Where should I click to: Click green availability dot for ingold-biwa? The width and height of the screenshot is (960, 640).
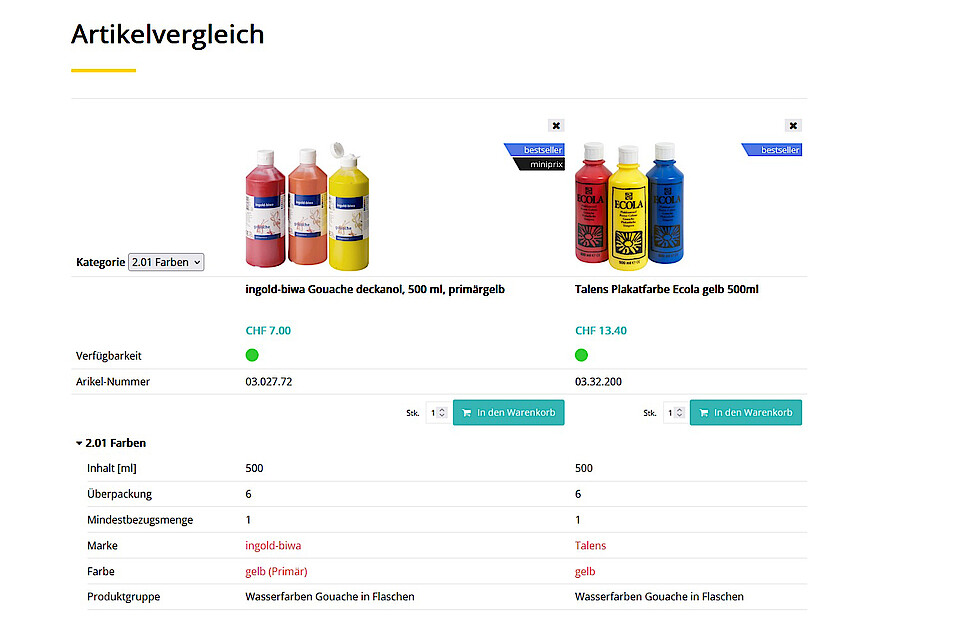252,355
